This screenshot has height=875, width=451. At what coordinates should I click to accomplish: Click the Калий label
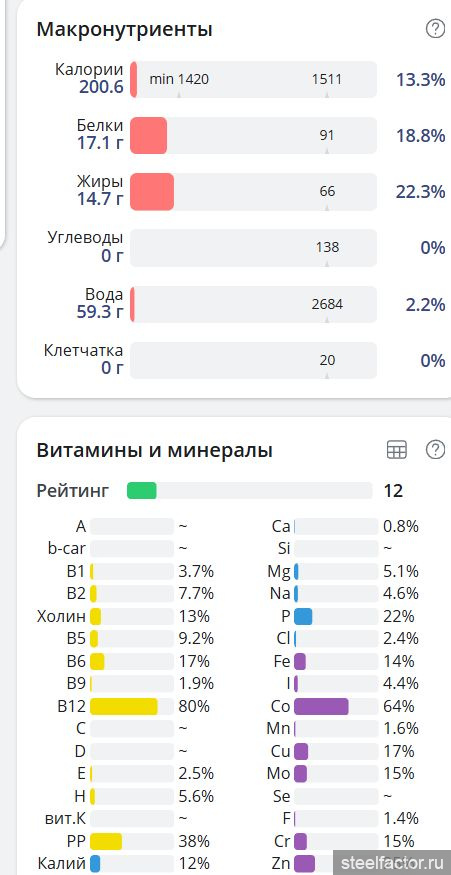[61, 863]
